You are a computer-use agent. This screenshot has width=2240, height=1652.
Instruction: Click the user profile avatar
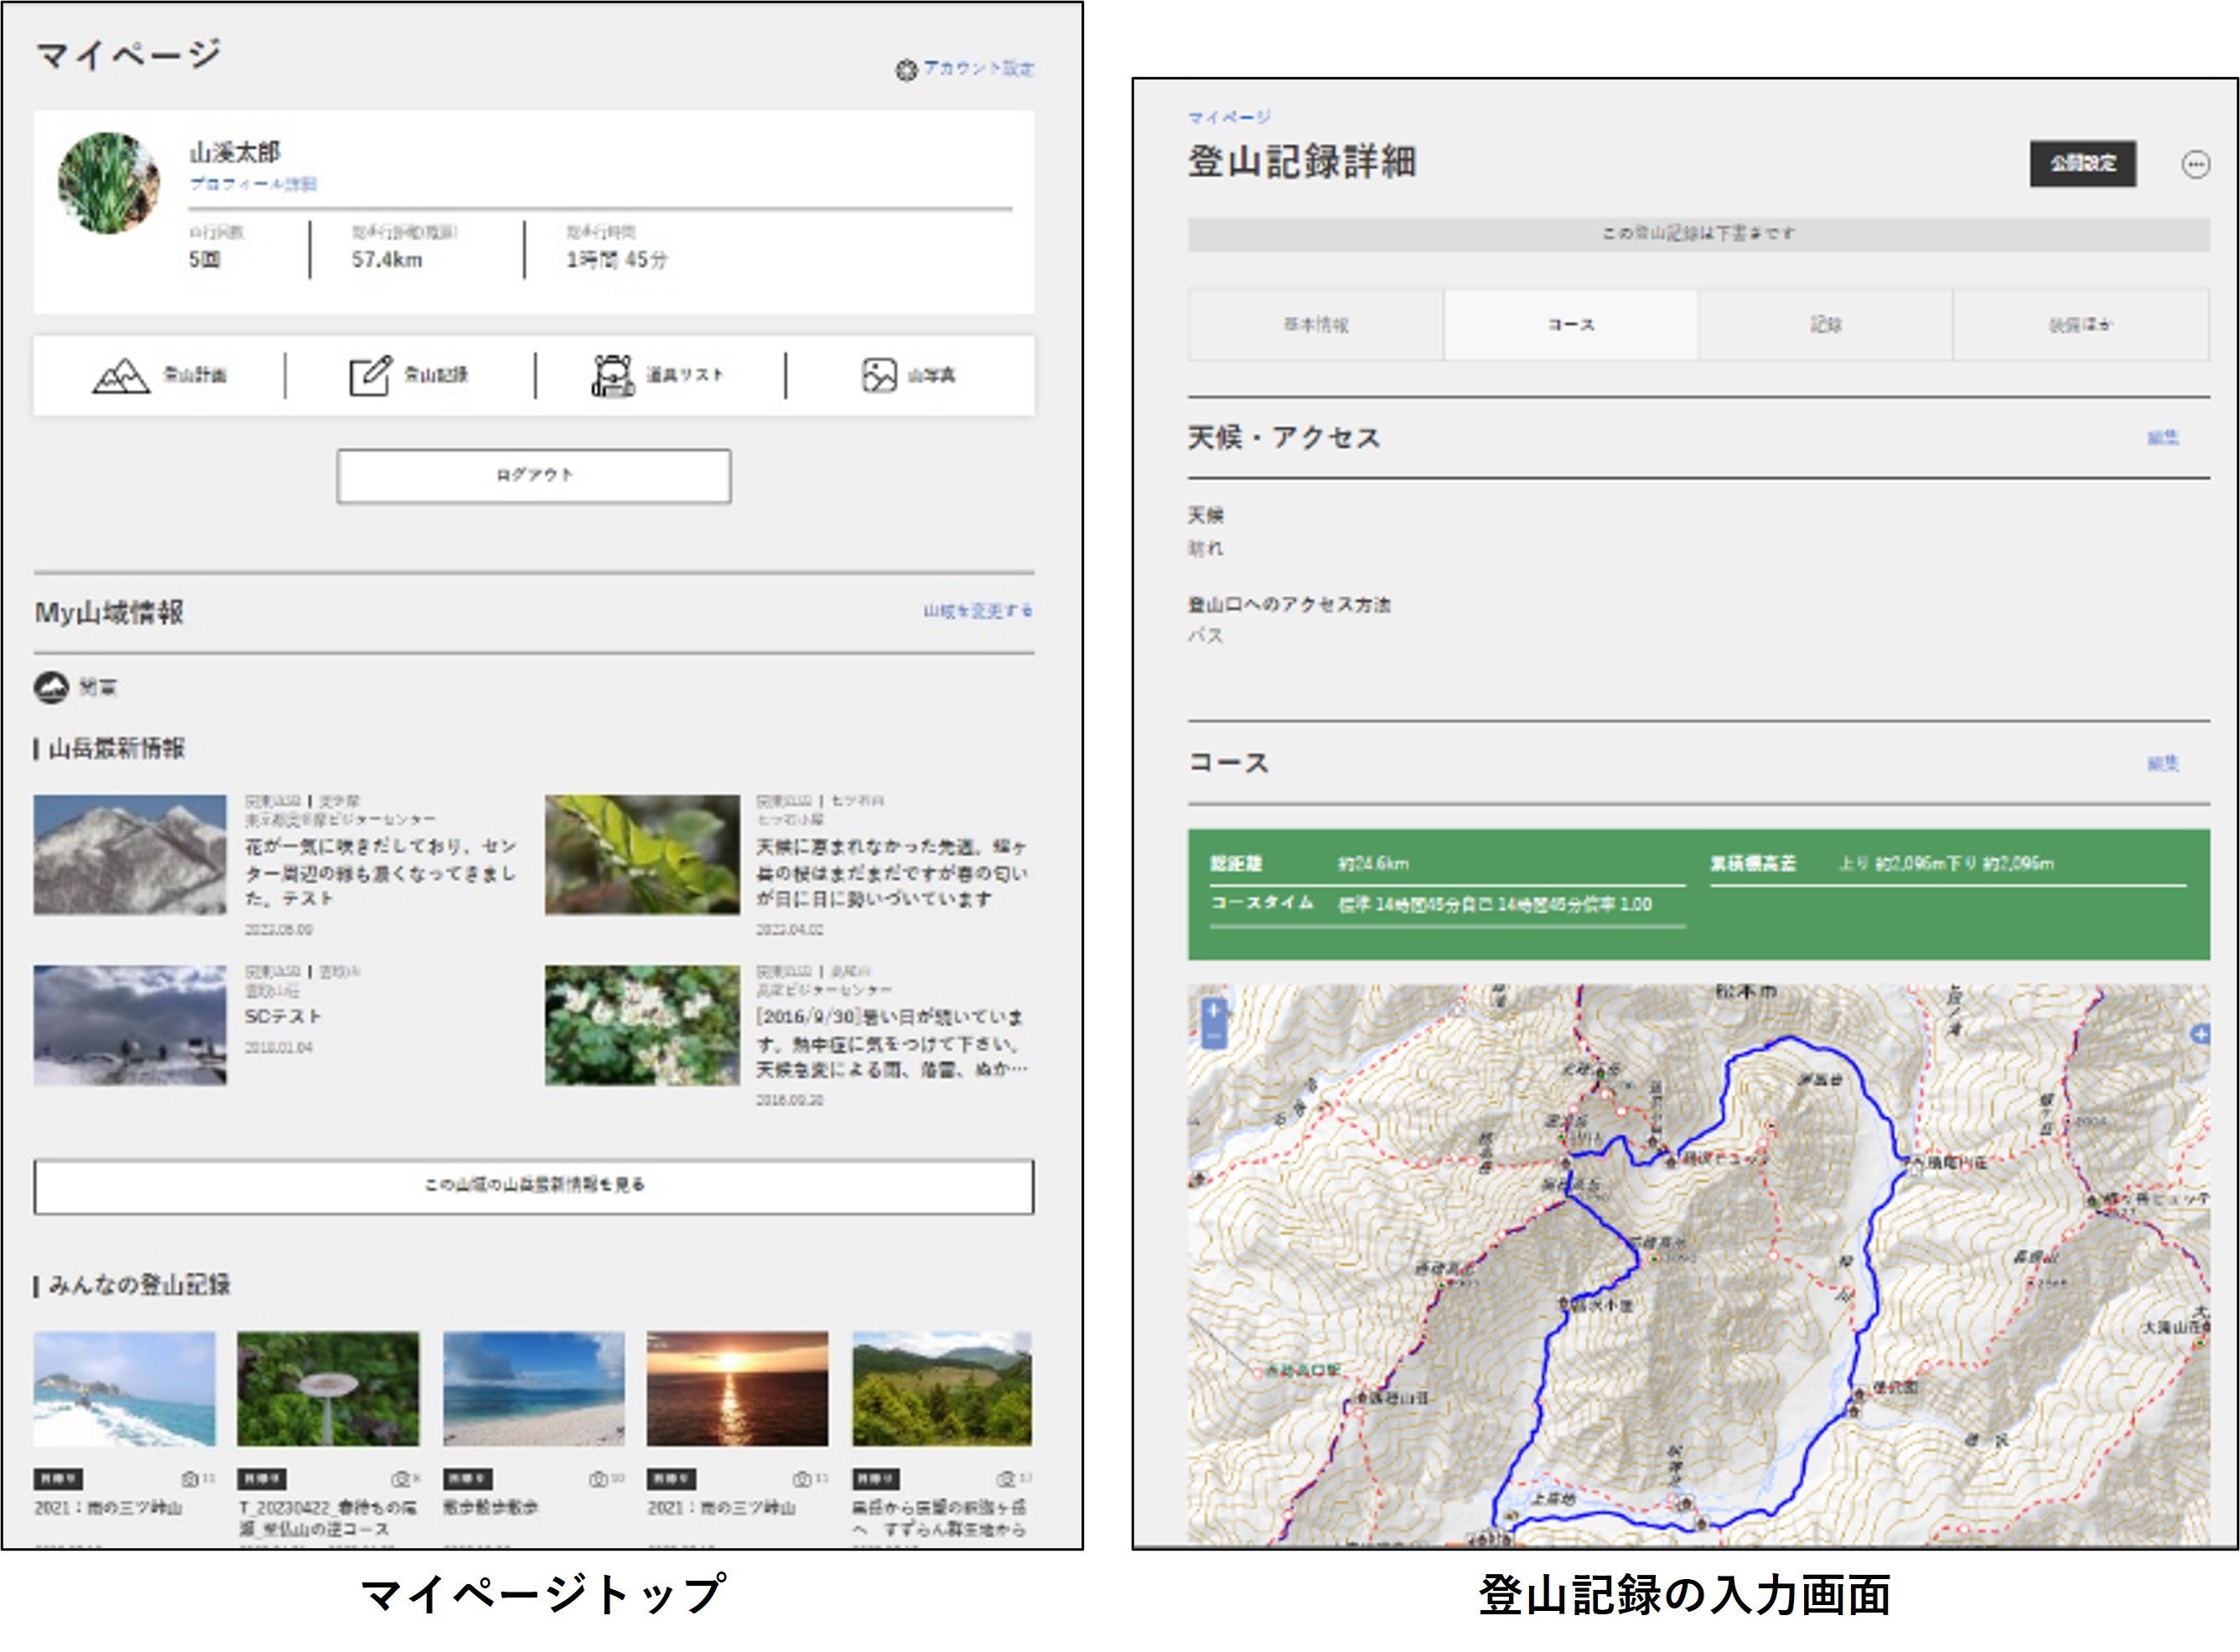click(109, 184)
